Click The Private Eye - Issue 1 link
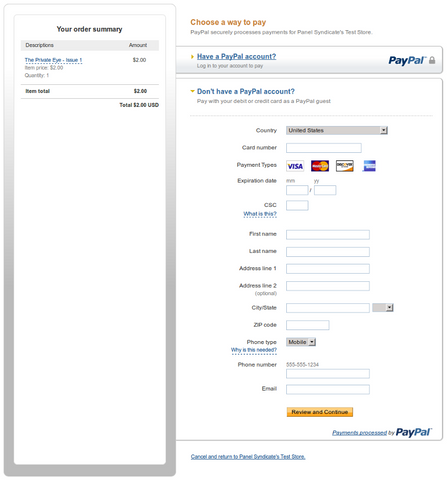The width and height of the screenshot is (447, 480). point(53,60)
